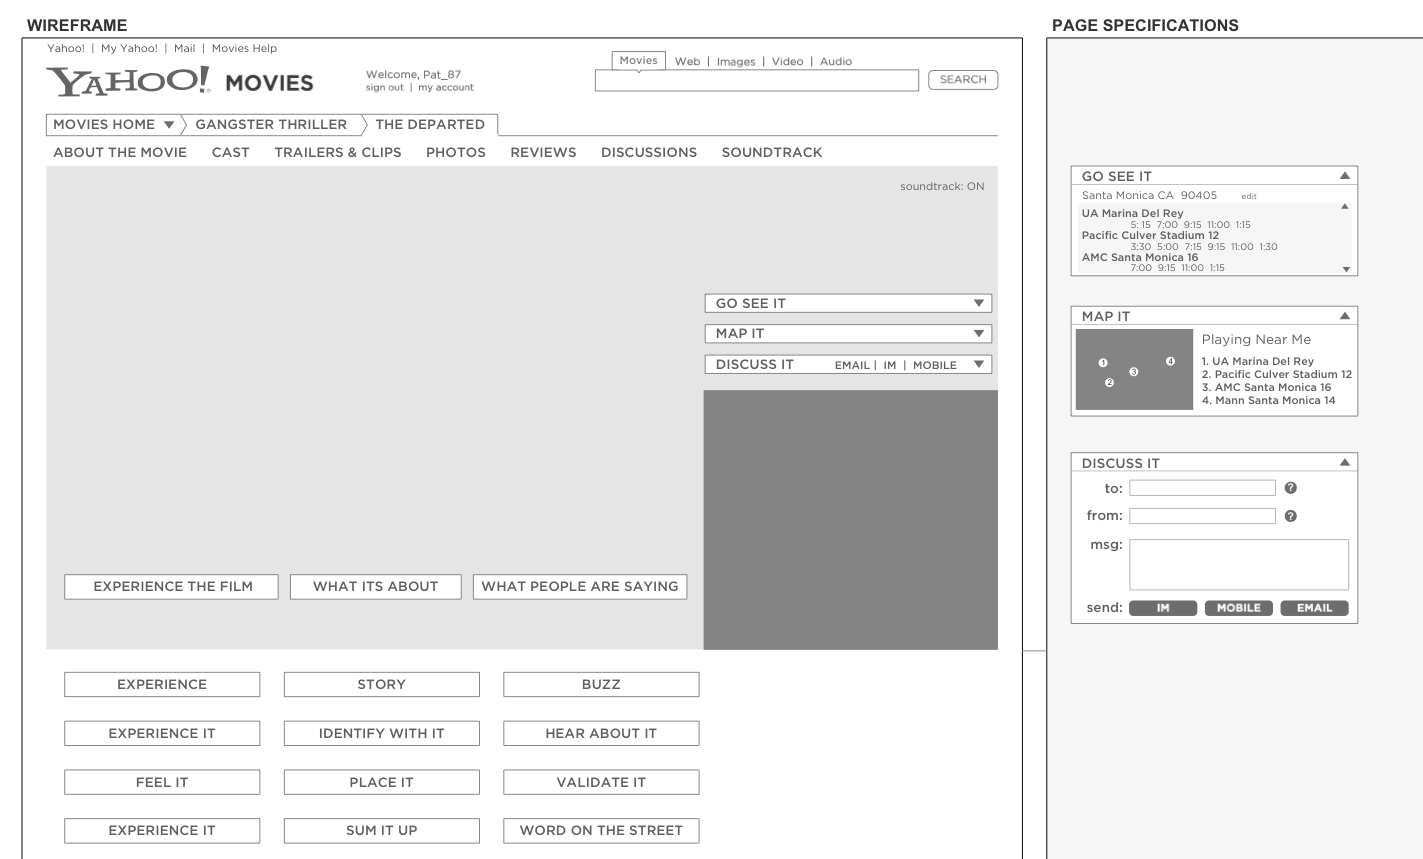Click the msg text area

tap(1239, 565)
